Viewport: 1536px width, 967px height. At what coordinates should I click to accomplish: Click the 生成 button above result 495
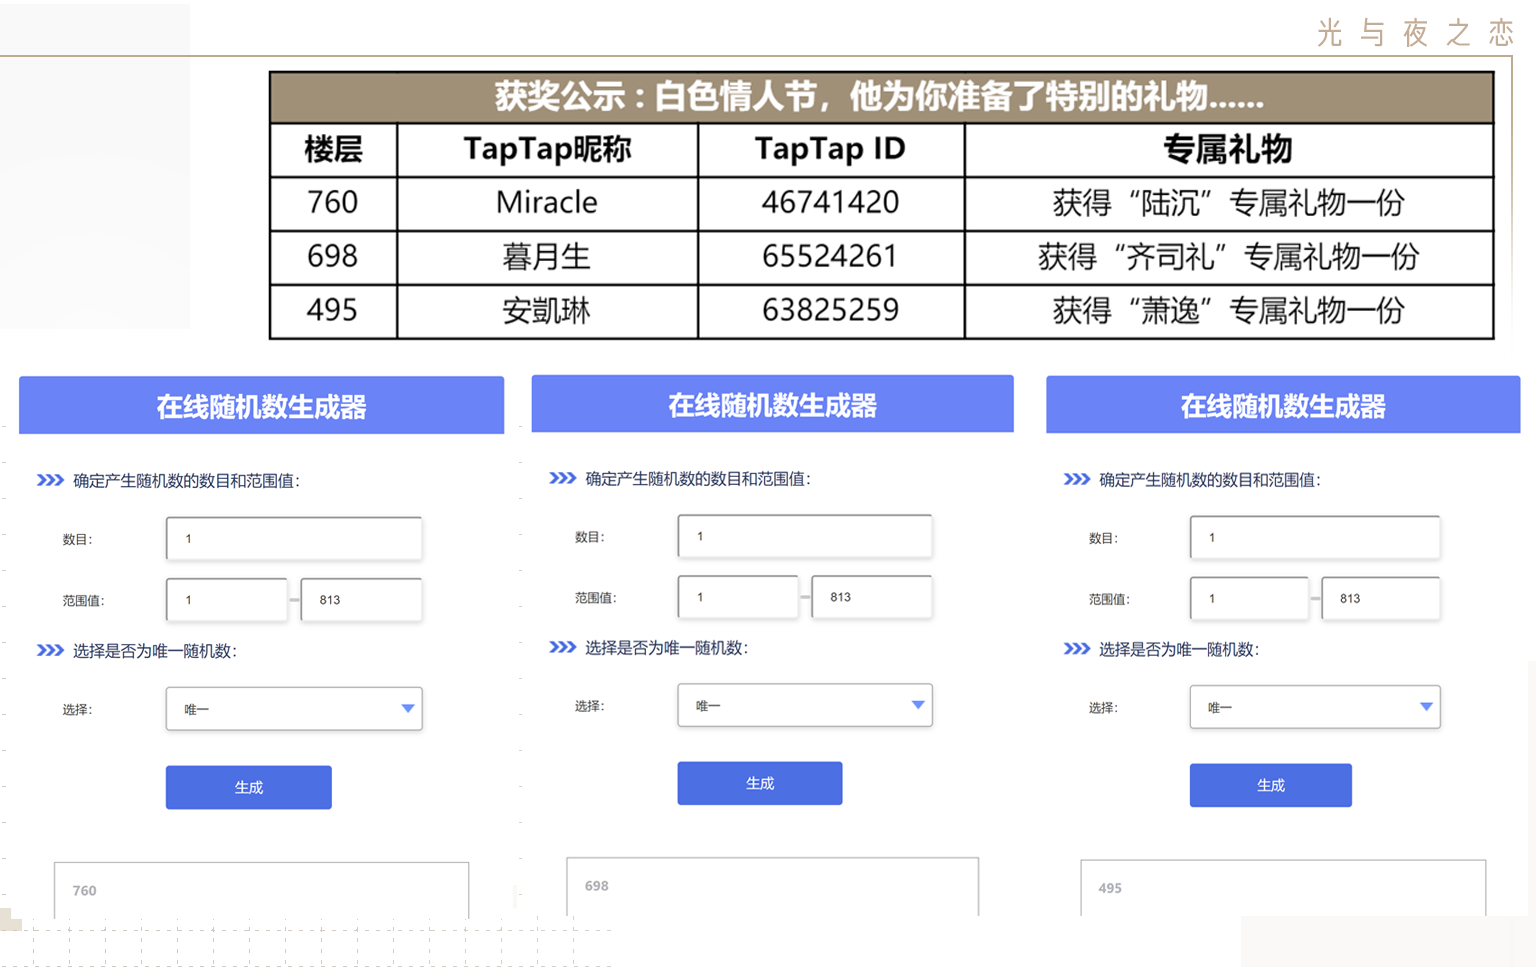pos(1270,785)
